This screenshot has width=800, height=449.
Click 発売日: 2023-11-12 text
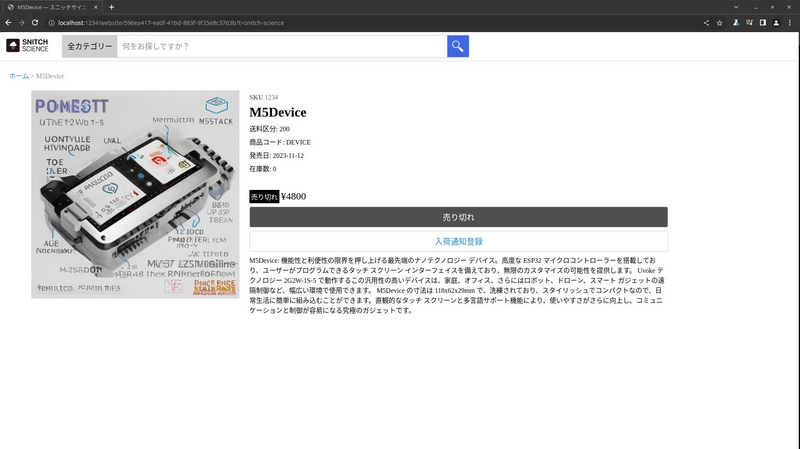coord(277,156)
